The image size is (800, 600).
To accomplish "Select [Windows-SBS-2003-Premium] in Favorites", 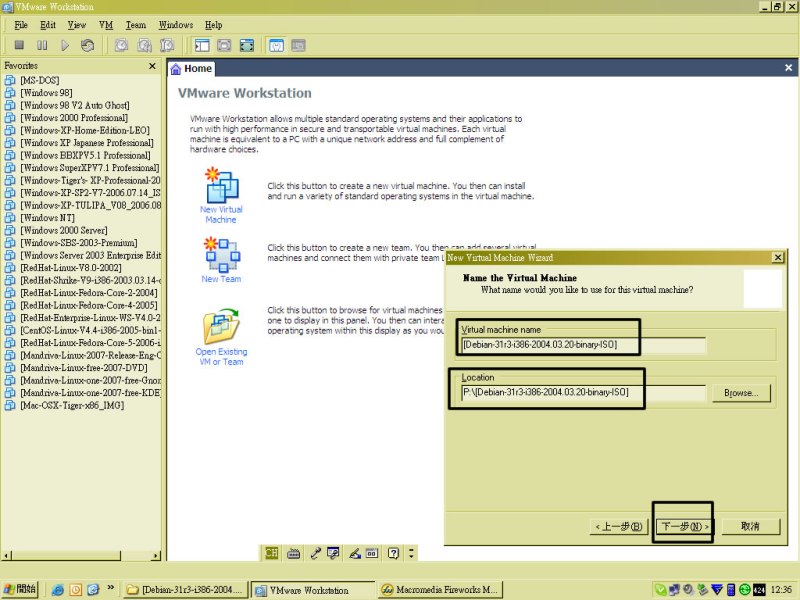I will pos(79,243).
